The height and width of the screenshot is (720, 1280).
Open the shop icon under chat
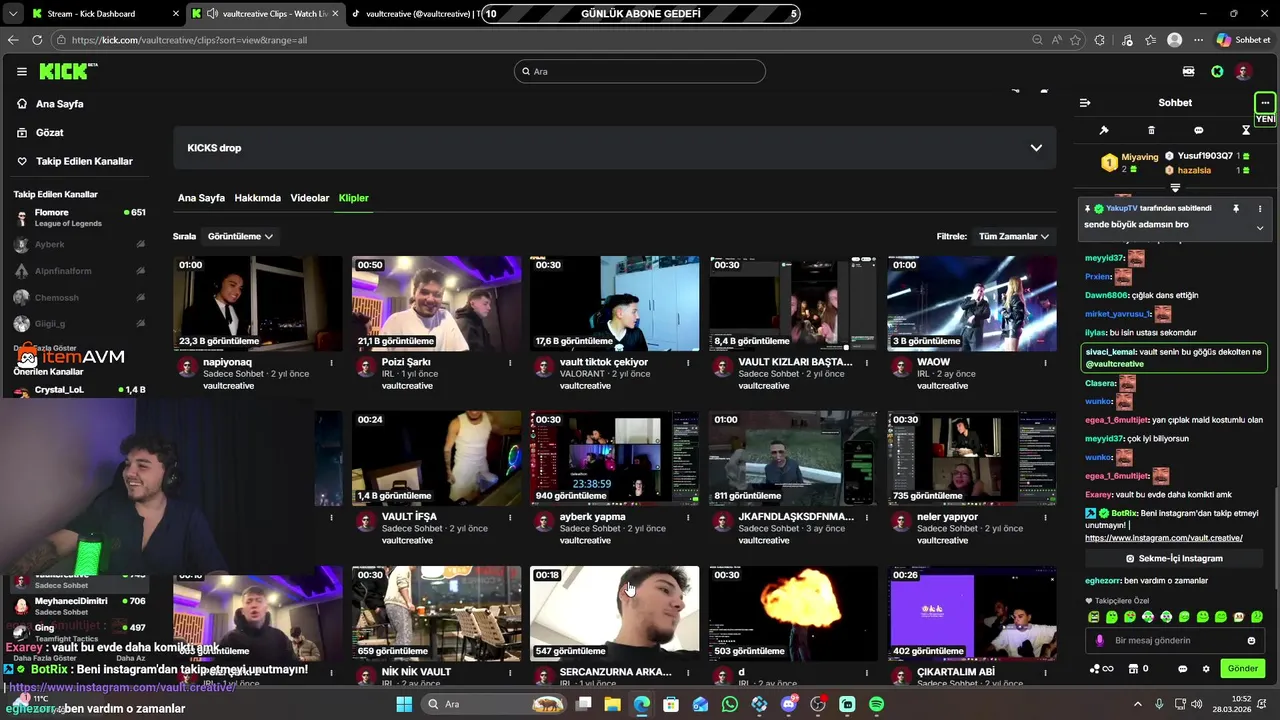coord(1133,668)
